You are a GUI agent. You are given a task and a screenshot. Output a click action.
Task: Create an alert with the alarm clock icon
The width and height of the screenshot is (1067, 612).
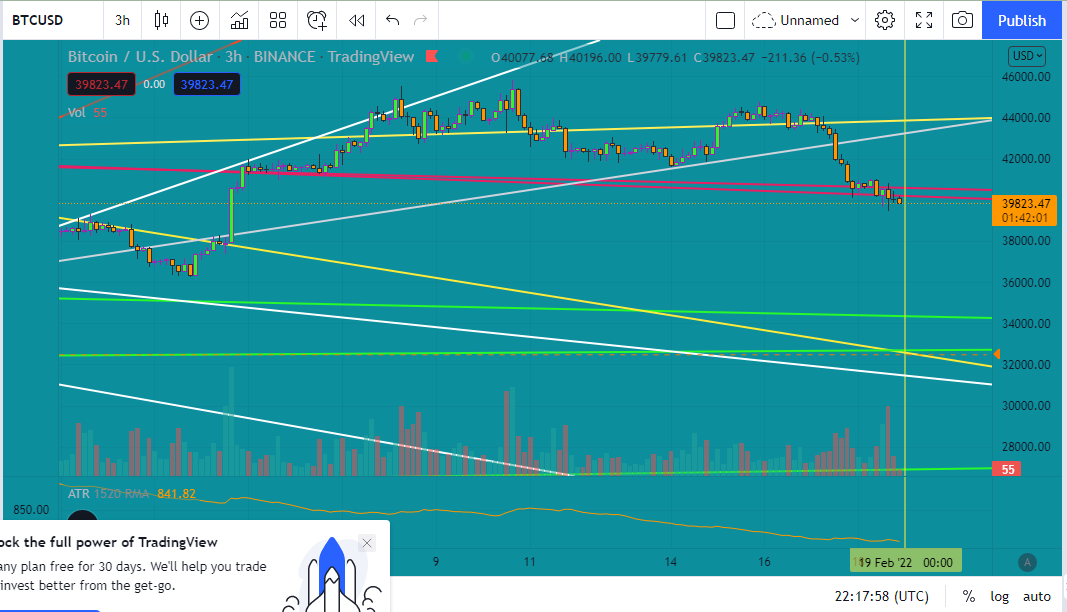pos(317,20)
